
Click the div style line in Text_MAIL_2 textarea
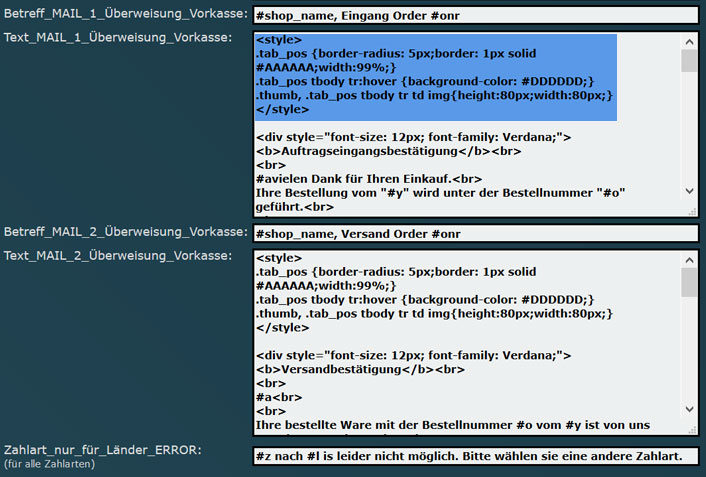click(413, 355)
